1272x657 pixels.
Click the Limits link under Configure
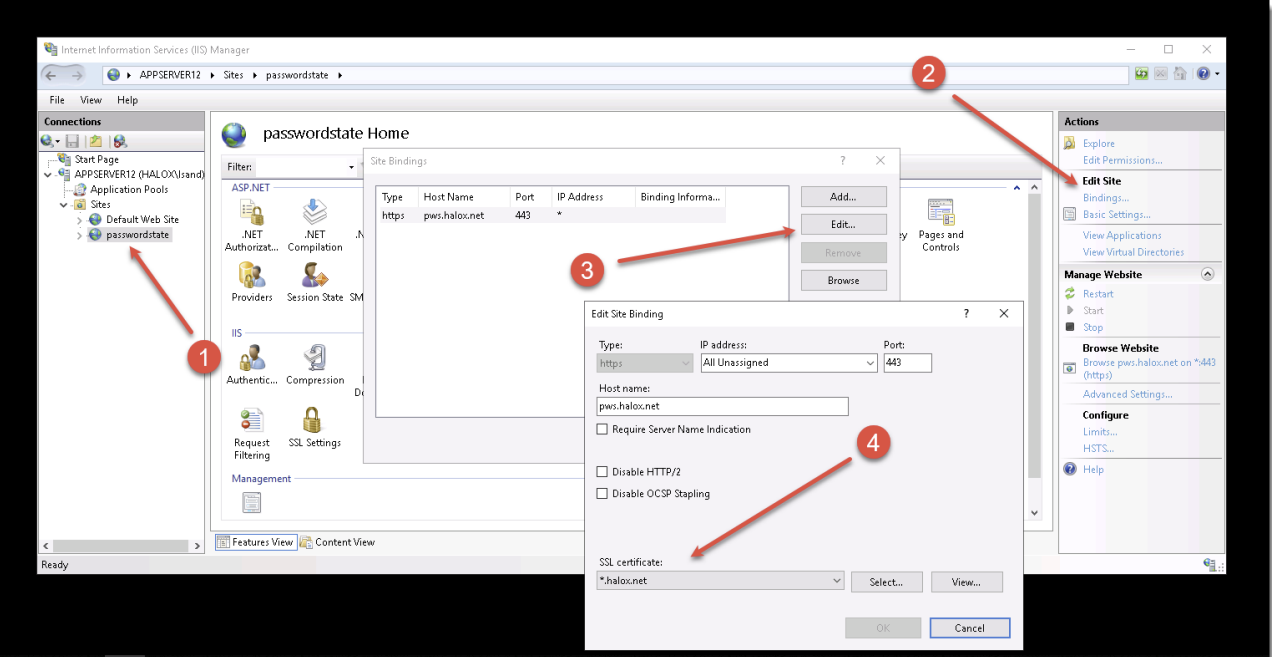pos(1099,432)
